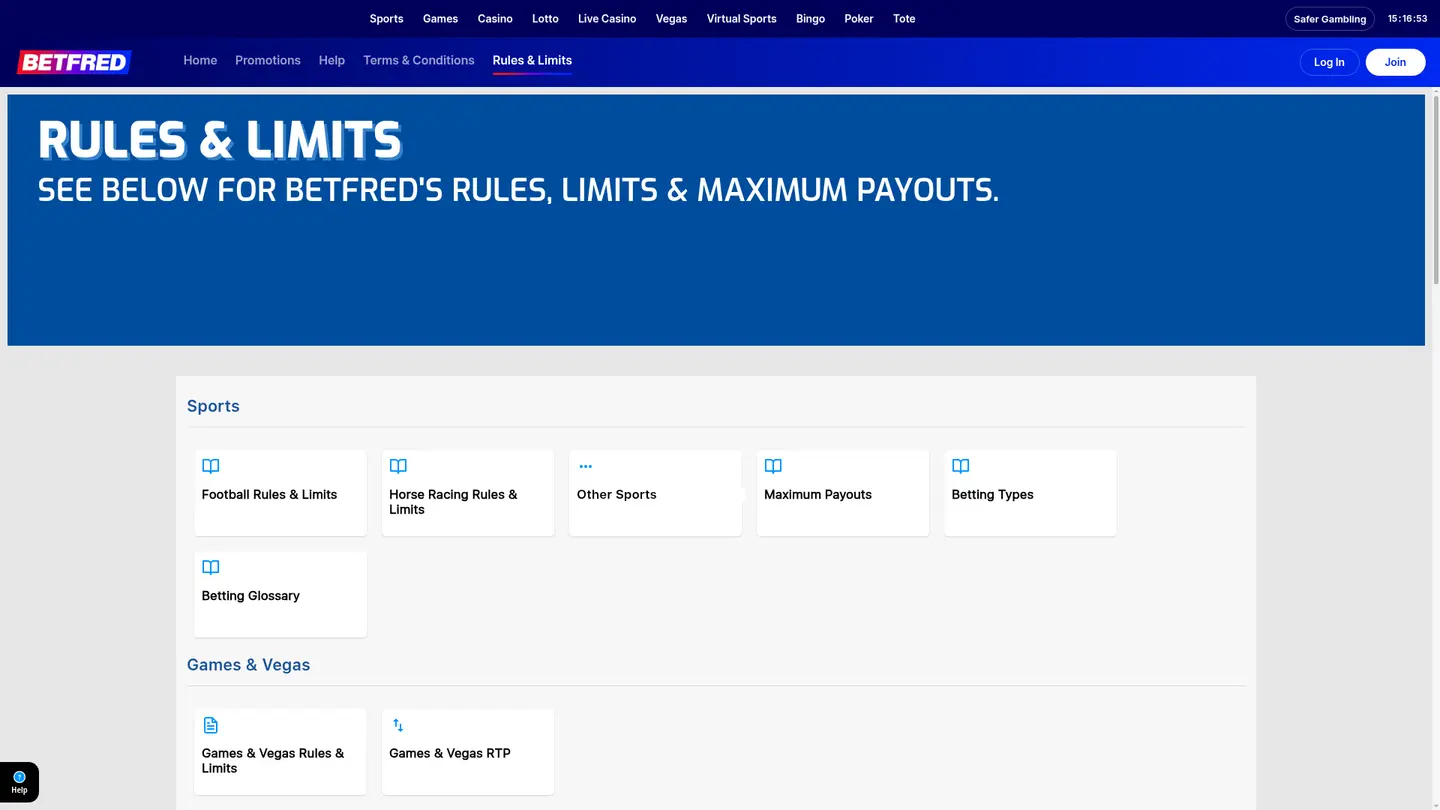
Task: Click the book icon on Football Rules card
Action: (211, 466)
